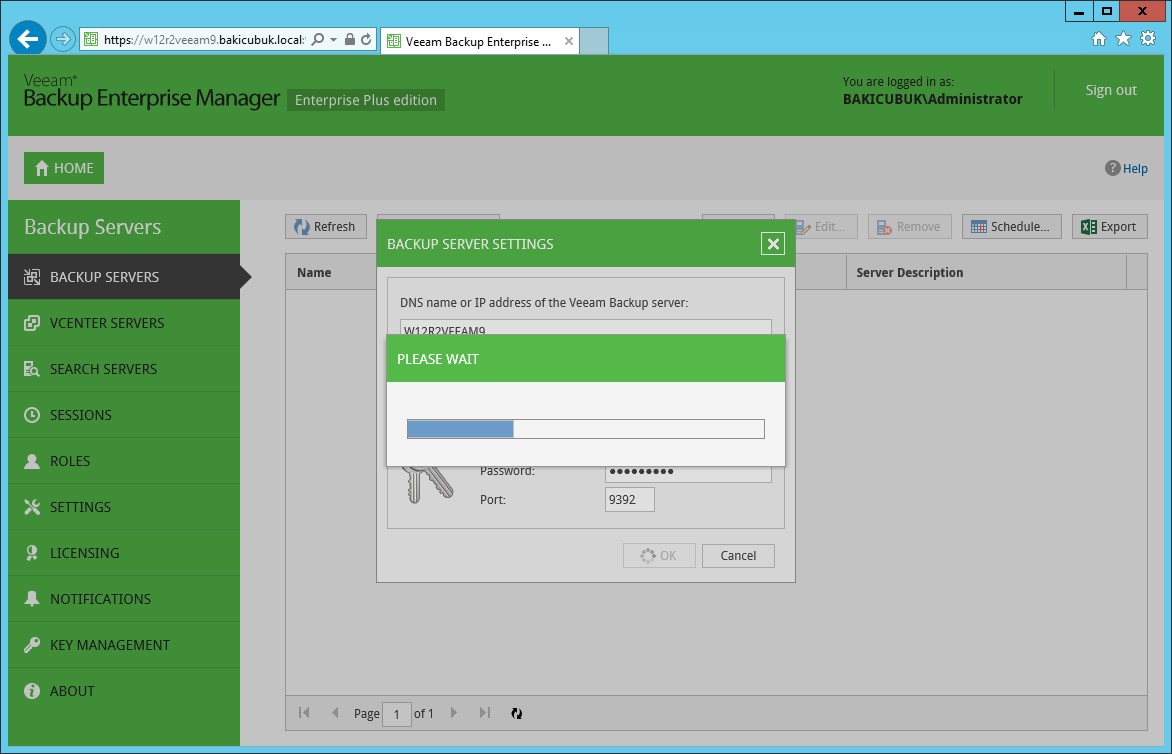The height and width of the screenshot is (754, 1172).
Task: Click the Refresh toolbar button
Action: coord(325,226)
